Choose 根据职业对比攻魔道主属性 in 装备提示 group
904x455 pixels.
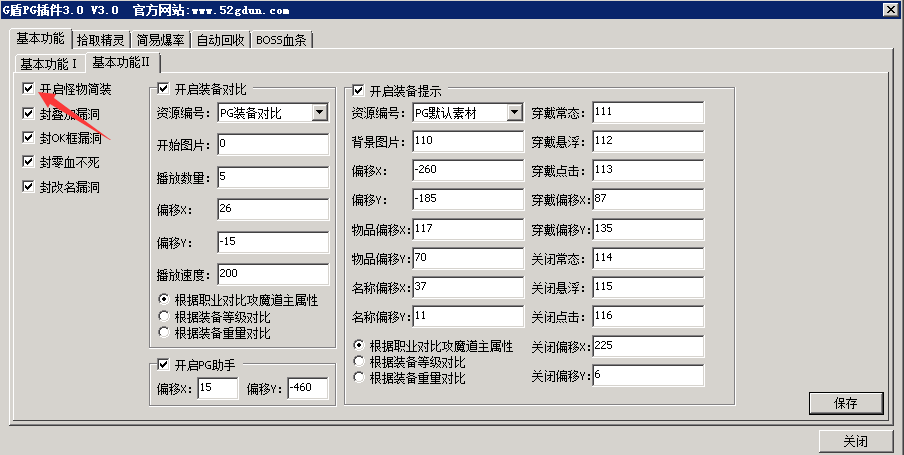click(x=359, y=345)
